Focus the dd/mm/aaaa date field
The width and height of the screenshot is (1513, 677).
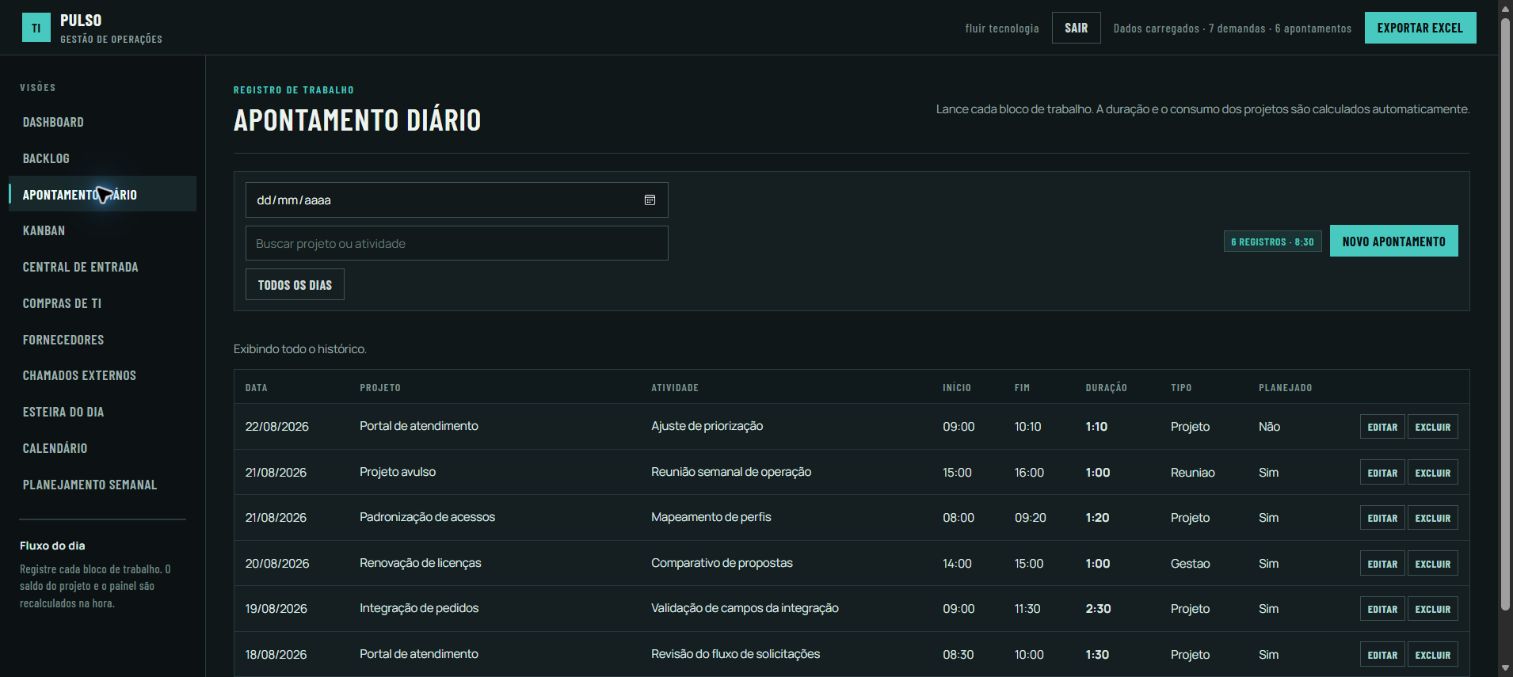(457, 200)
